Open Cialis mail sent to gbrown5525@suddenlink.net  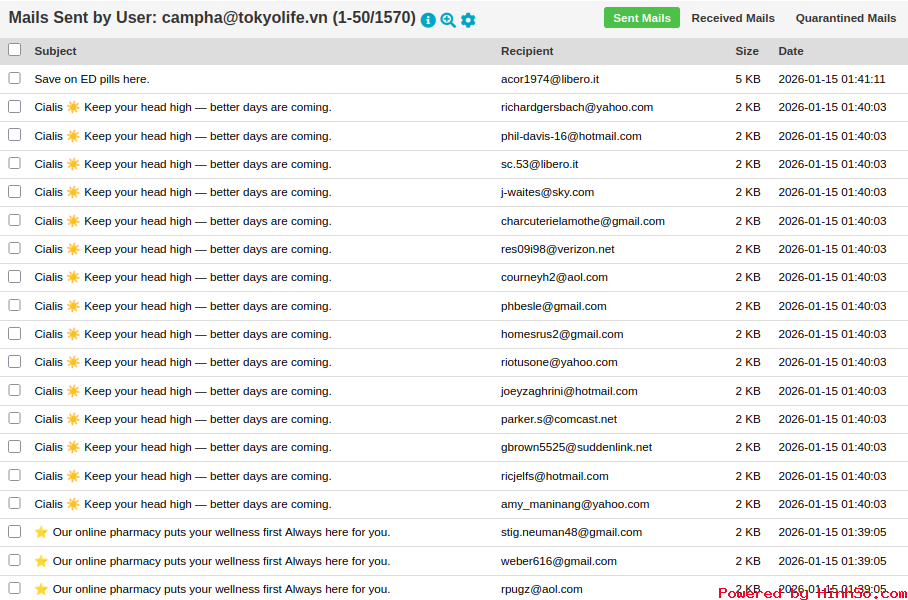182,447
